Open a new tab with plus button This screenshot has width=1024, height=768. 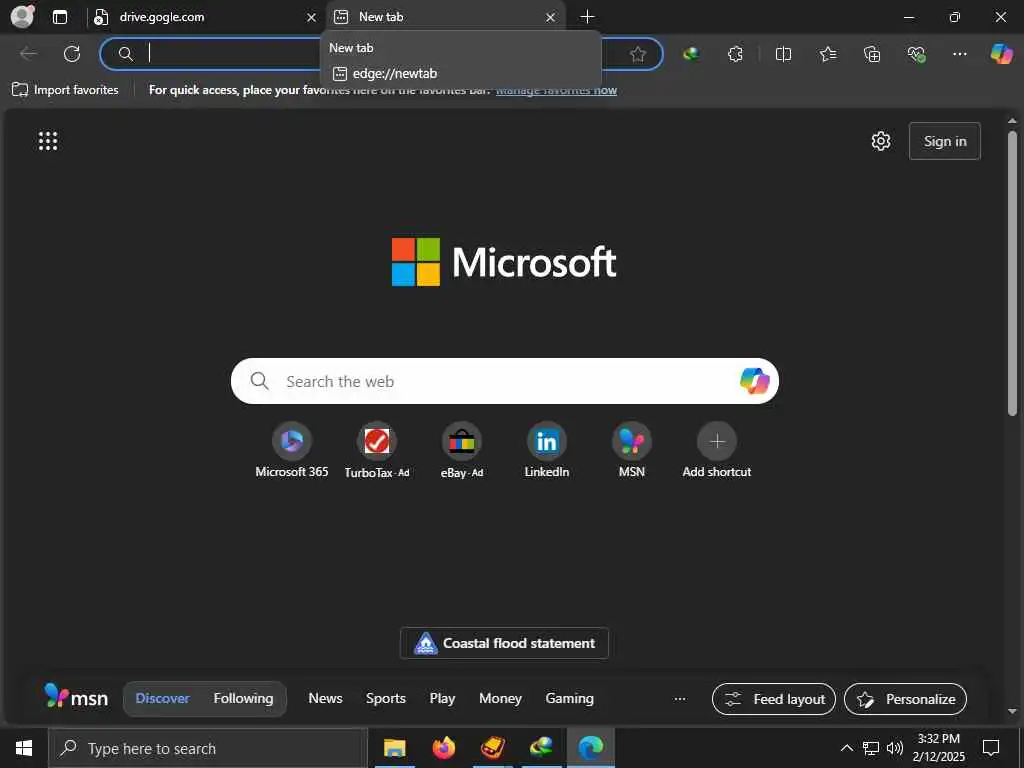tap(587, 17)
